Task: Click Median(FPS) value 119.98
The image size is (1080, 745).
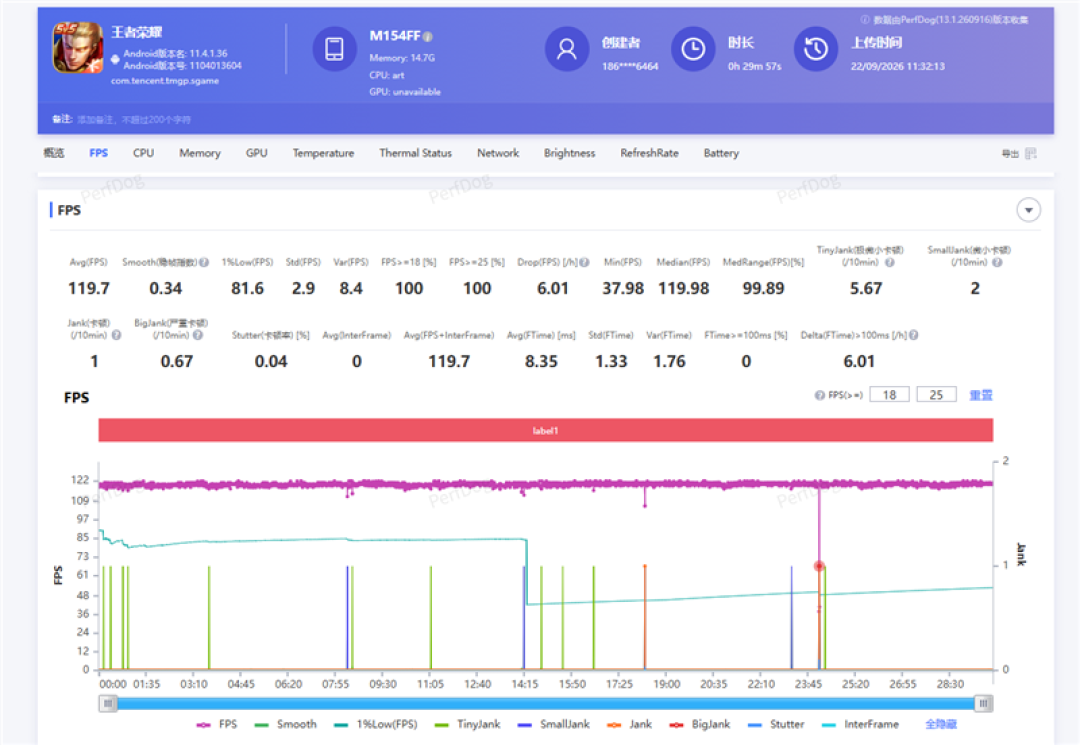Action: point(683,288)
